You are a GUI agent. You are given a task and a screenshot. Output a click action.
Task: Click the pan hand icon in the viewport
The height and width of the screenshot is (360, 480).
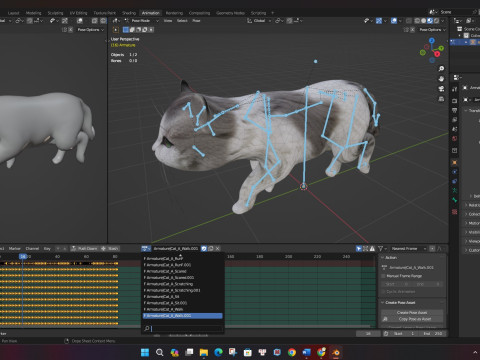tap(441, 79)
